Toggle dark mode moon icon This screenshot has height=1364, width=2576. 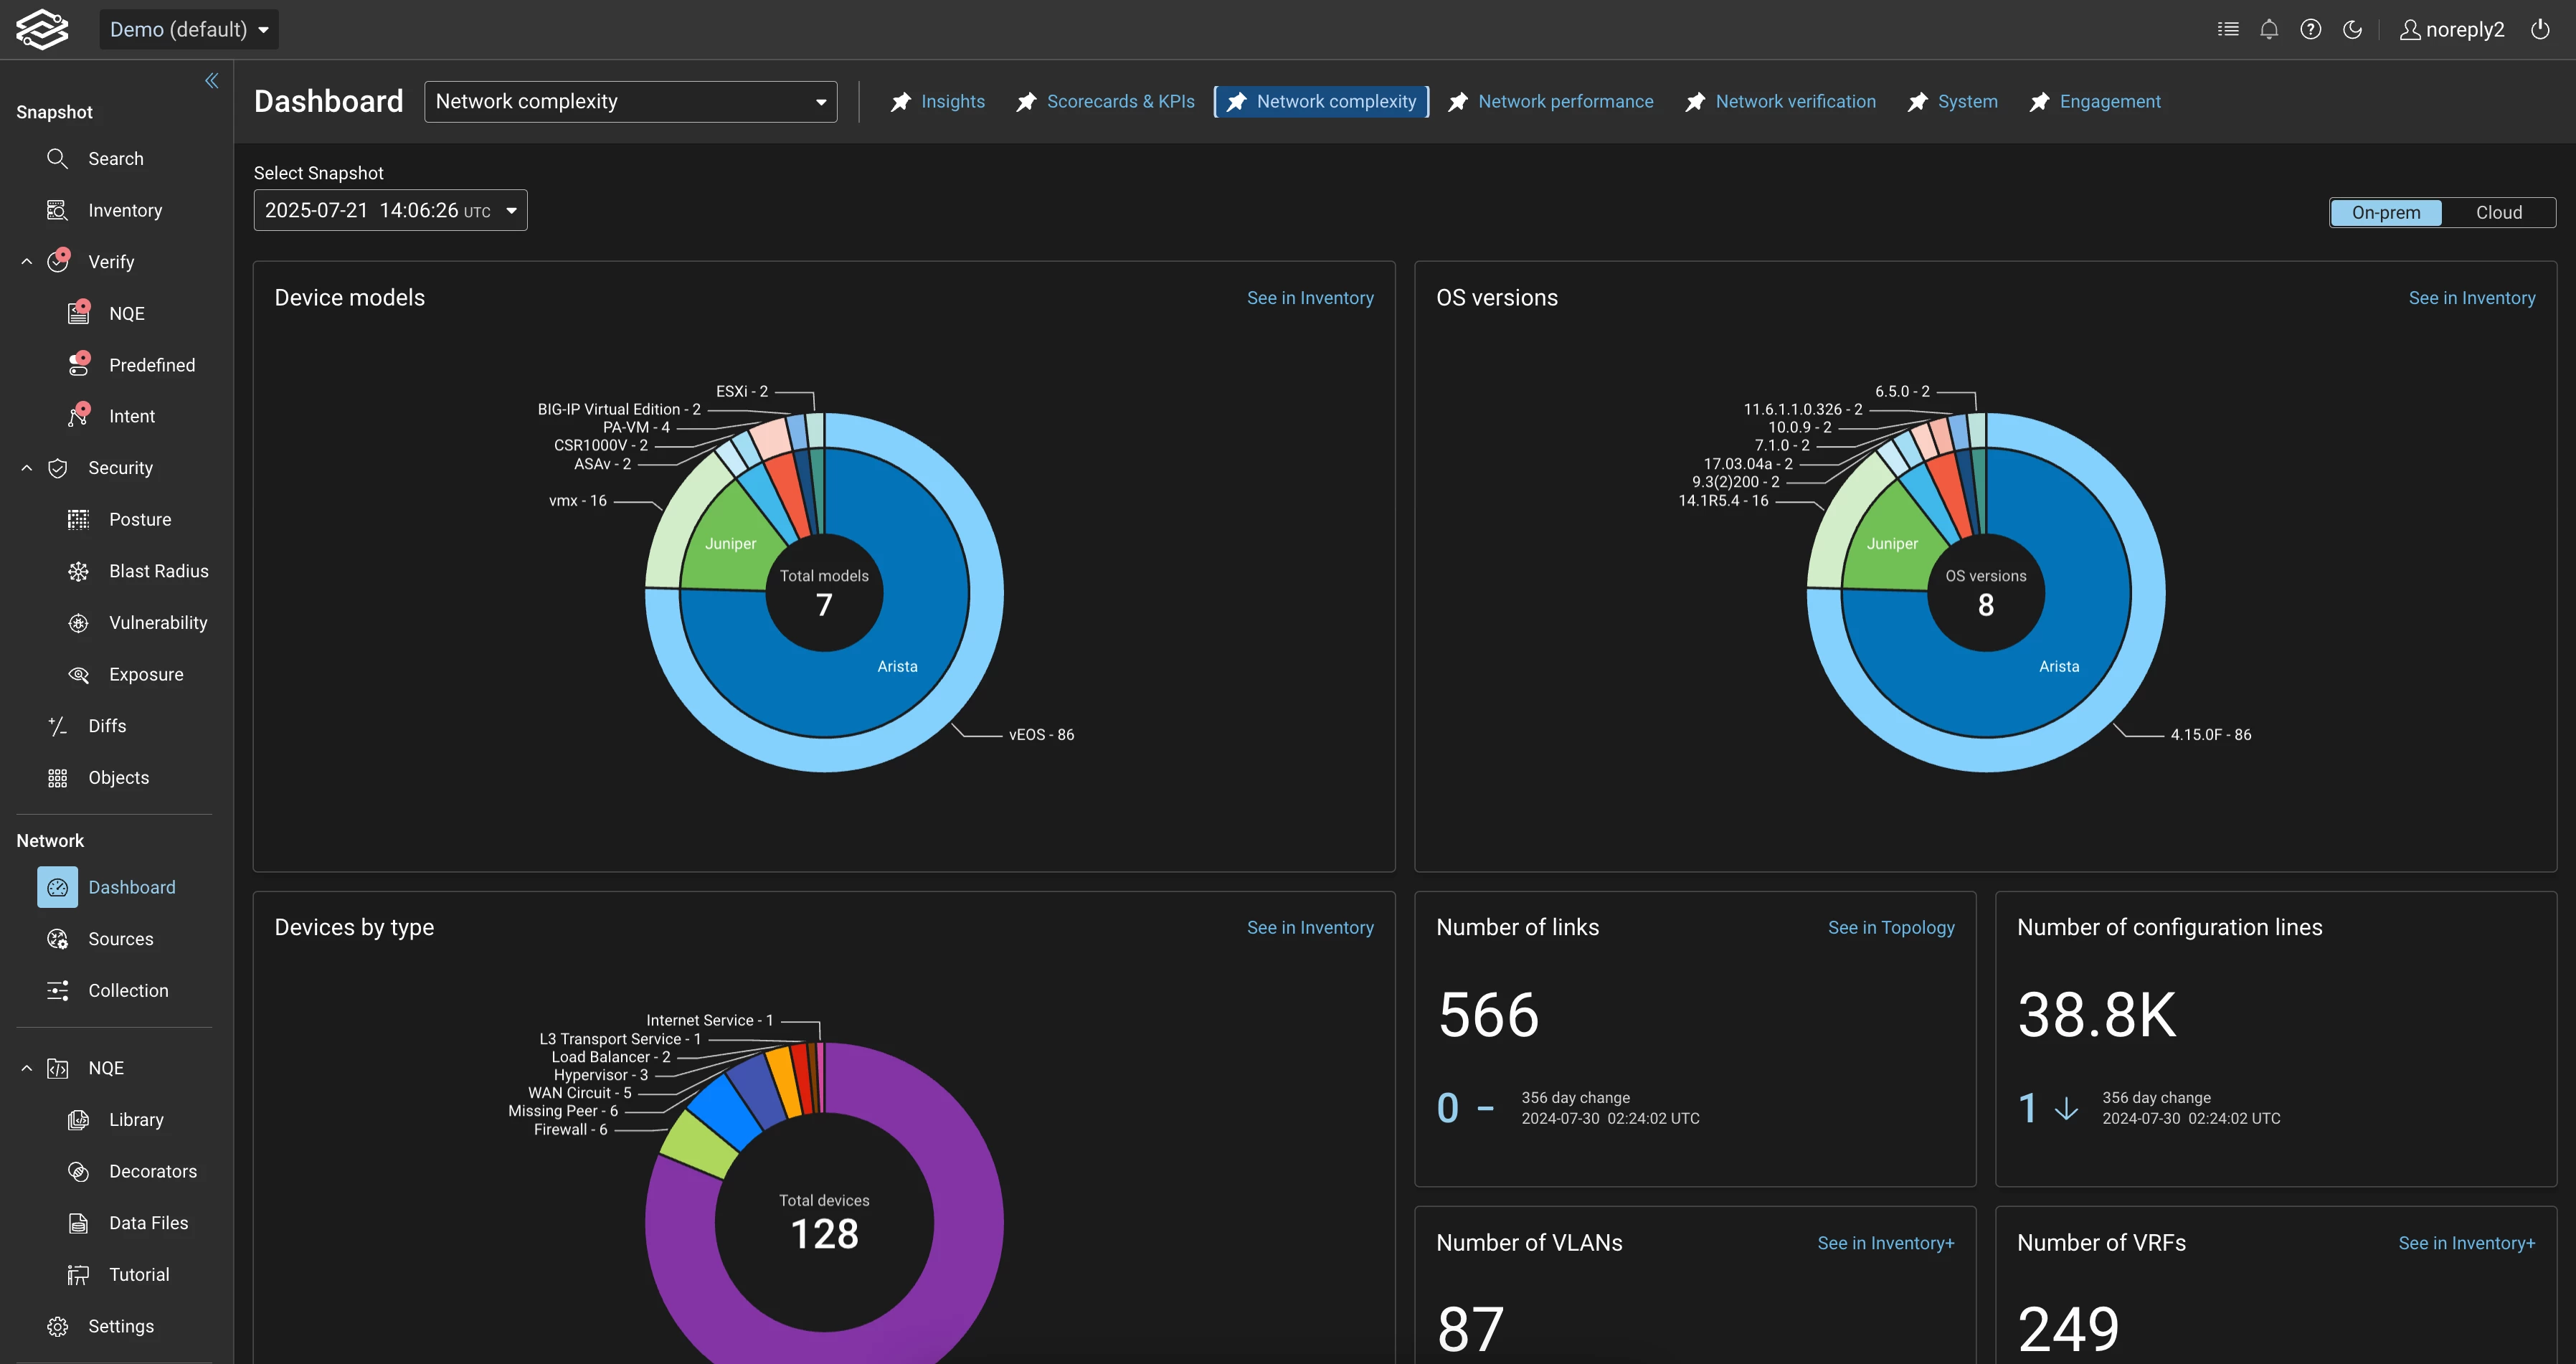tap(2352, 29)
